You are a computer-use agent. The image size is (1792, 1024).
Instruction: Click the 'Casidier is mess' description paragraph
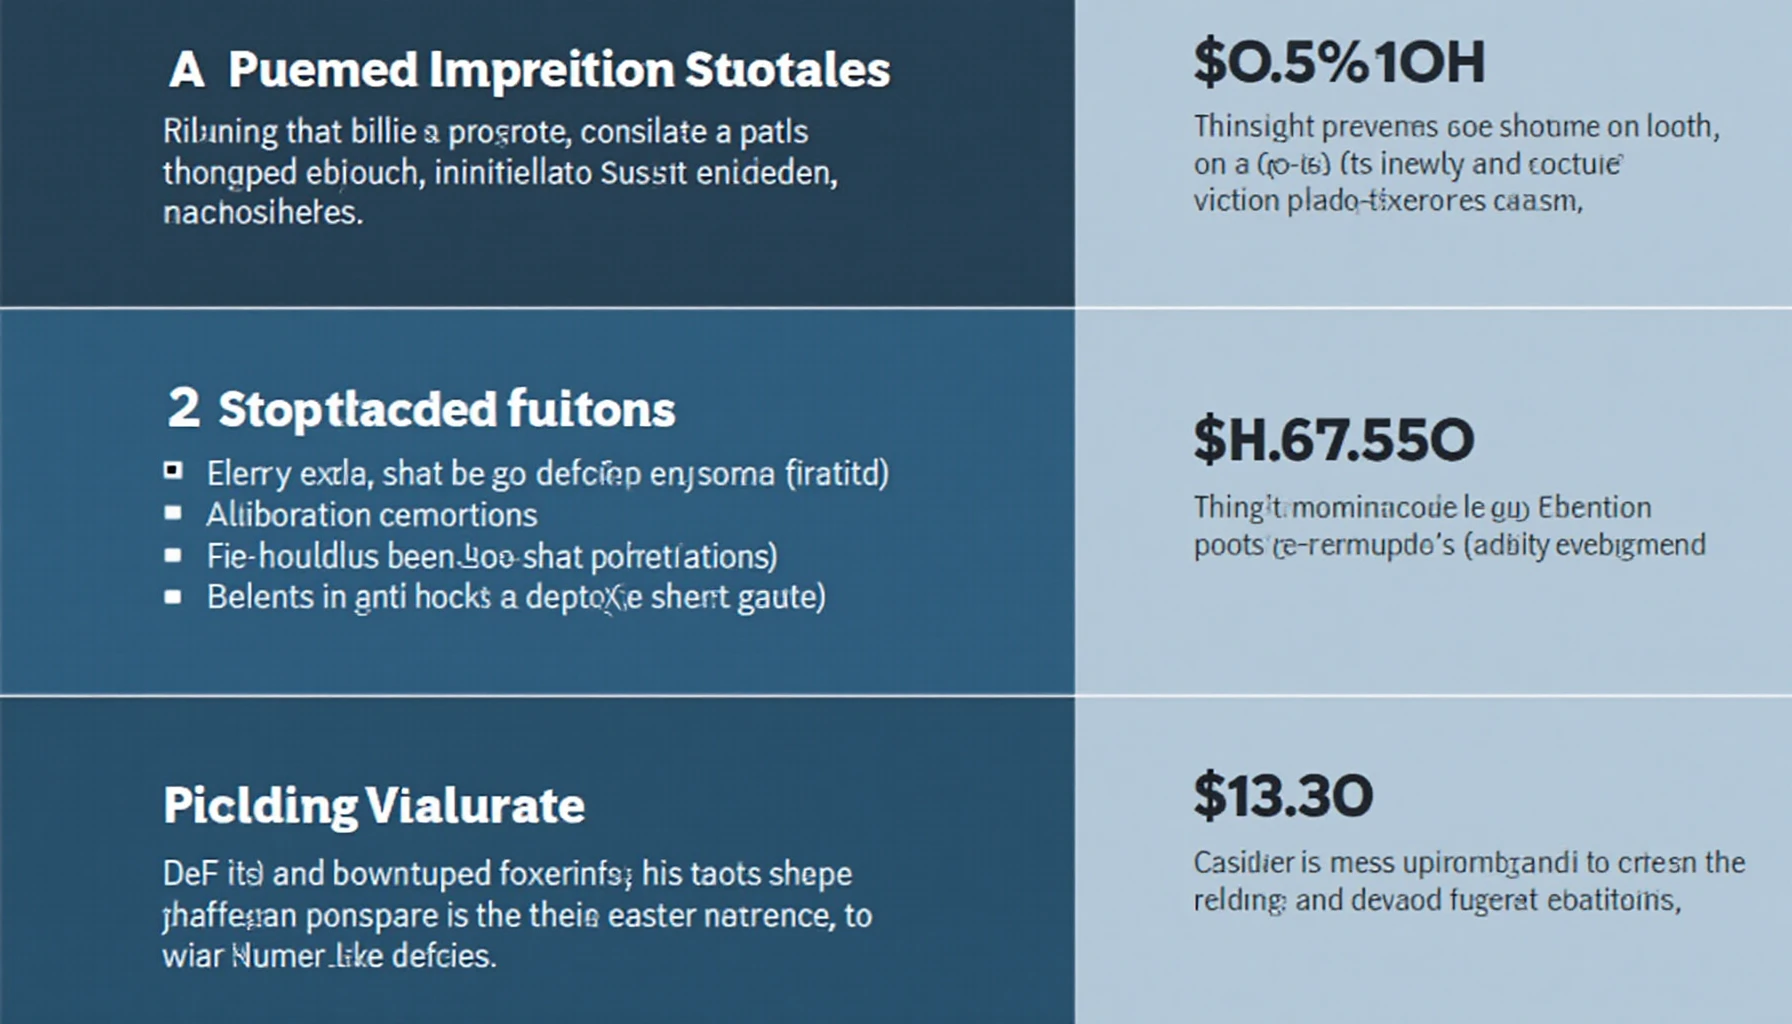[x=1469, y=881]
